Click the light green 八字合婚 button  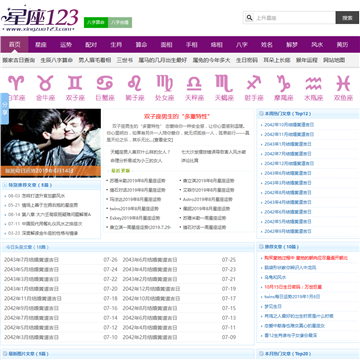click(x=120, y=22)
